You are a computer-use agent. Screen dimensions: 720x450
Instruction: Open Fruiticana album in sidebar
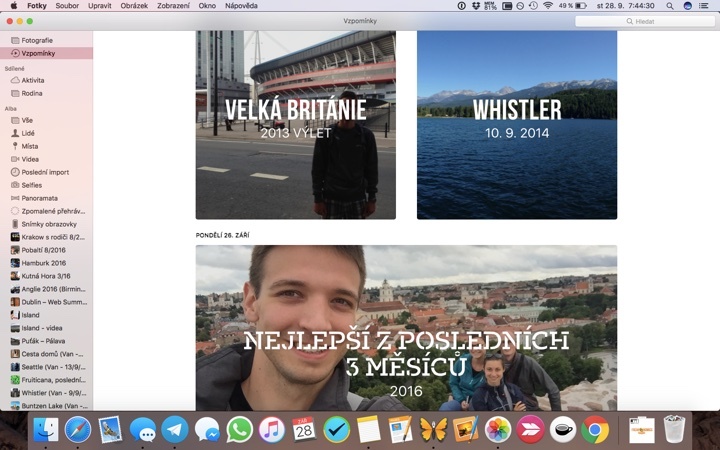coord(46,380)
